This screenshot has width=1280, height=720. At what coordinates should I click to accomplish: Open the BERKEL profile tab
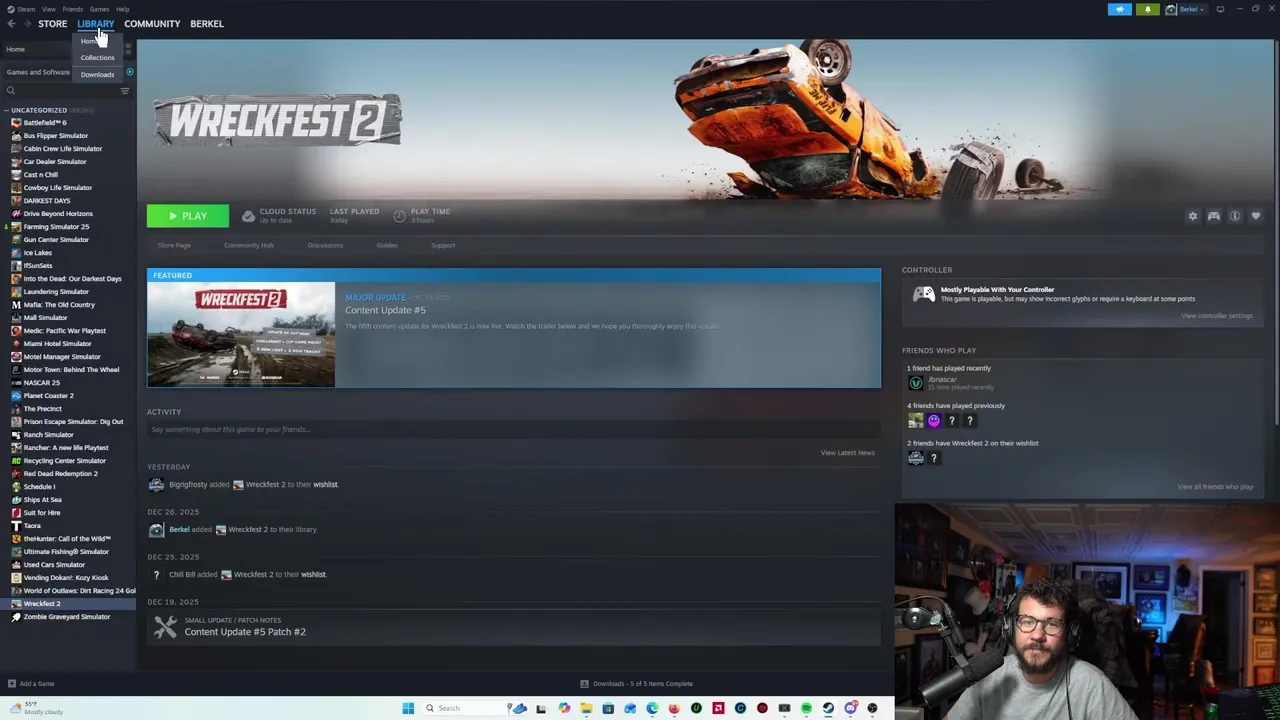pos(207,24)
